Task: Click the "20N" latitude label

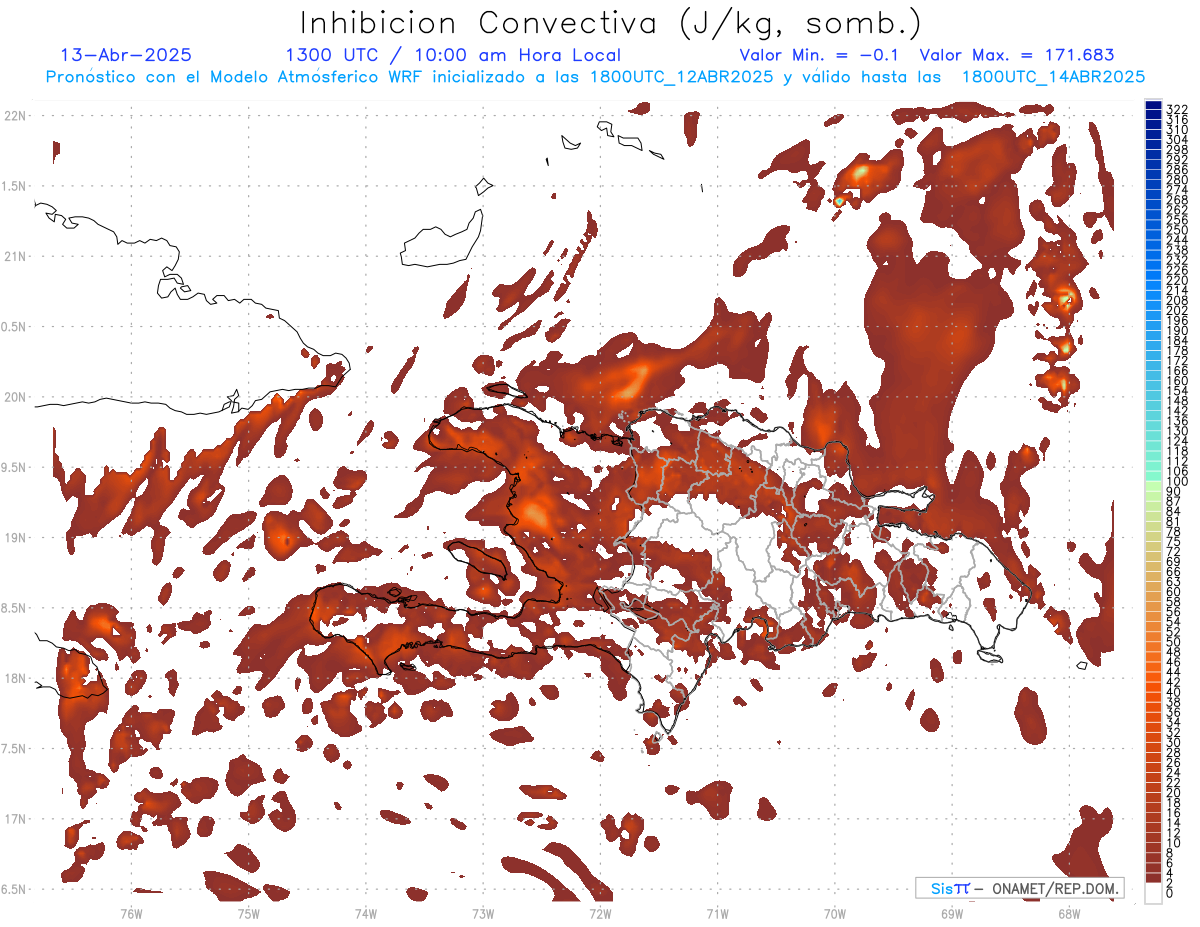Action: click(16, 397)
